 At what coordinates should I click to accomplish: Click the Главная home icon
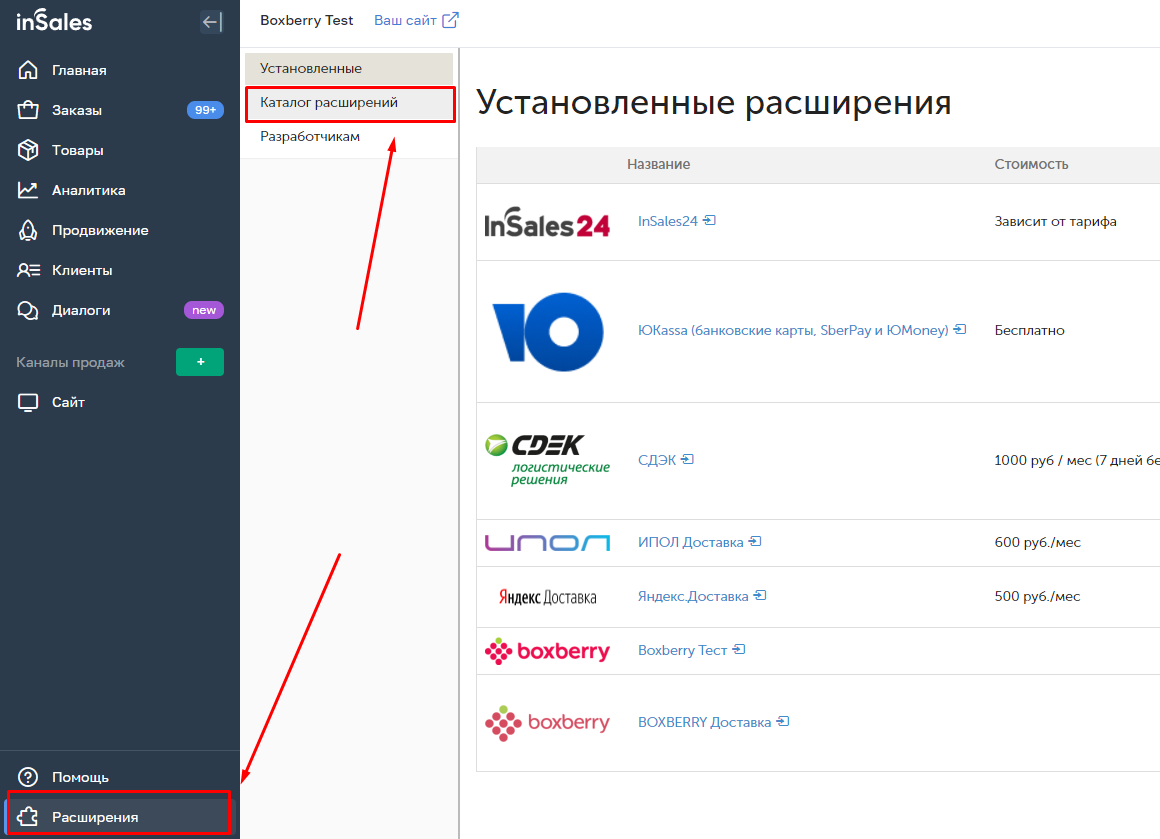(28, 70)
